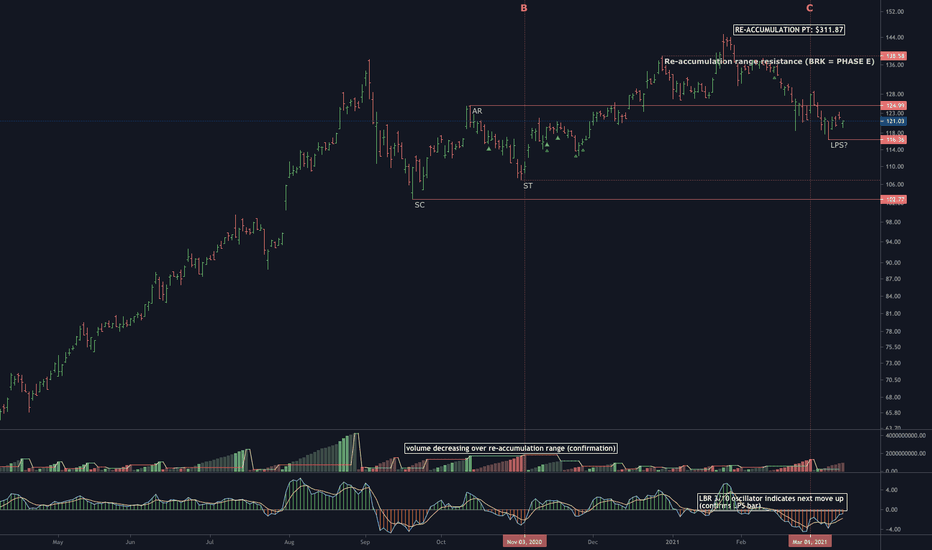Click the Mar 01, 2021 date tag
Viewport: 932px width, 550px height.
click(810, 542)
